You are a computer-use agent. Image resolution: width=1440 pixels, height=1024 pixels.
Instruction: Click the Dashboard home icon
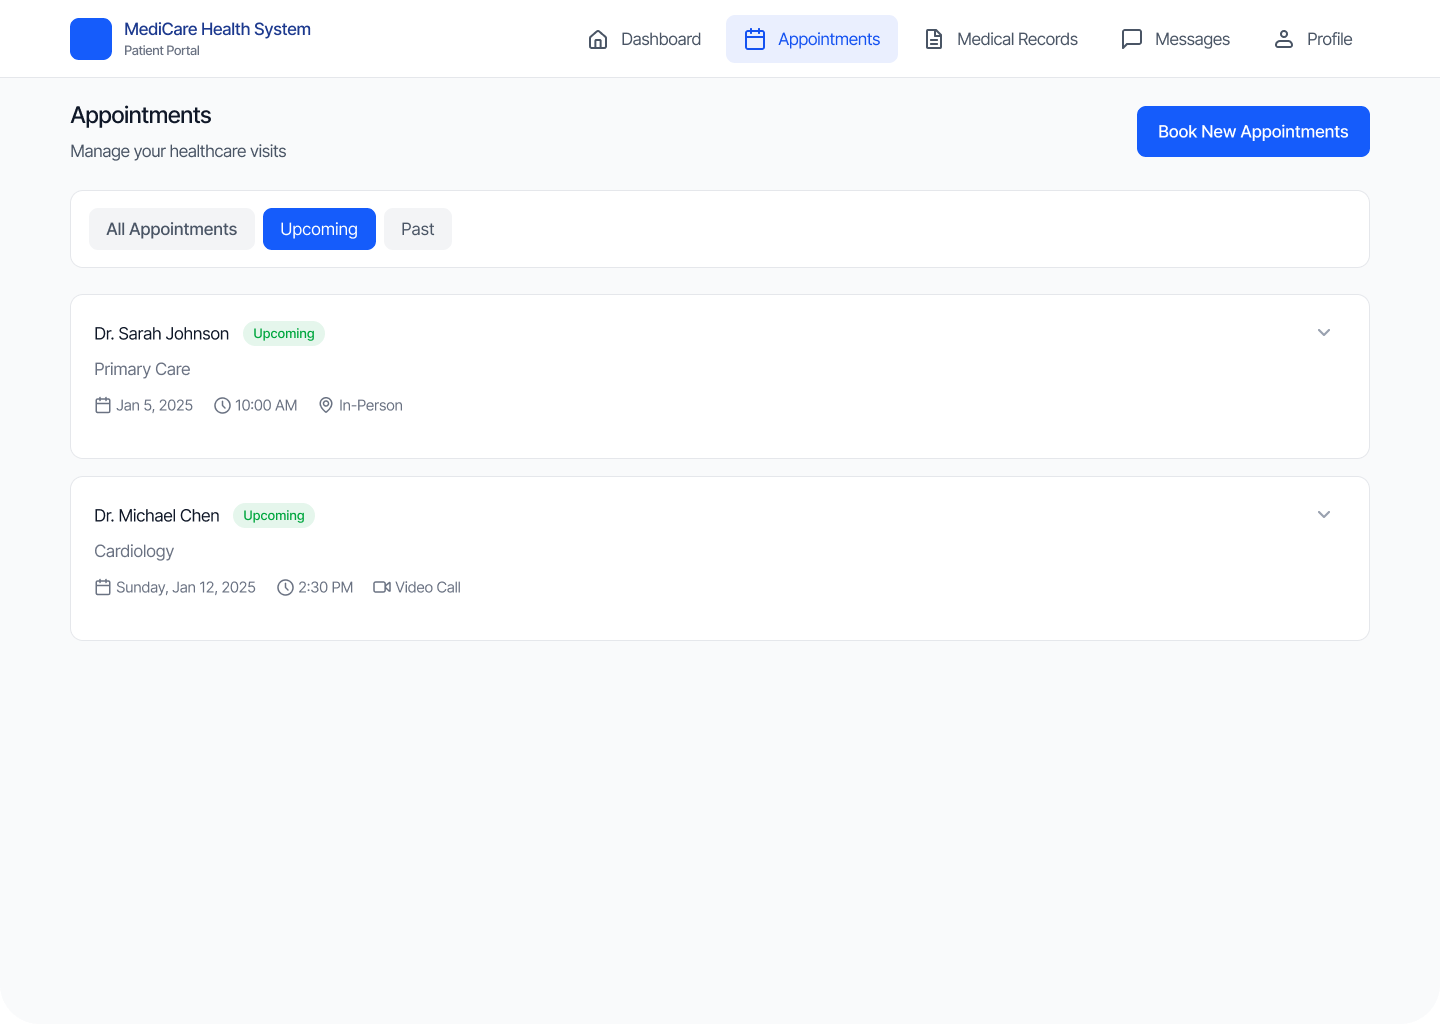[598, 39]
